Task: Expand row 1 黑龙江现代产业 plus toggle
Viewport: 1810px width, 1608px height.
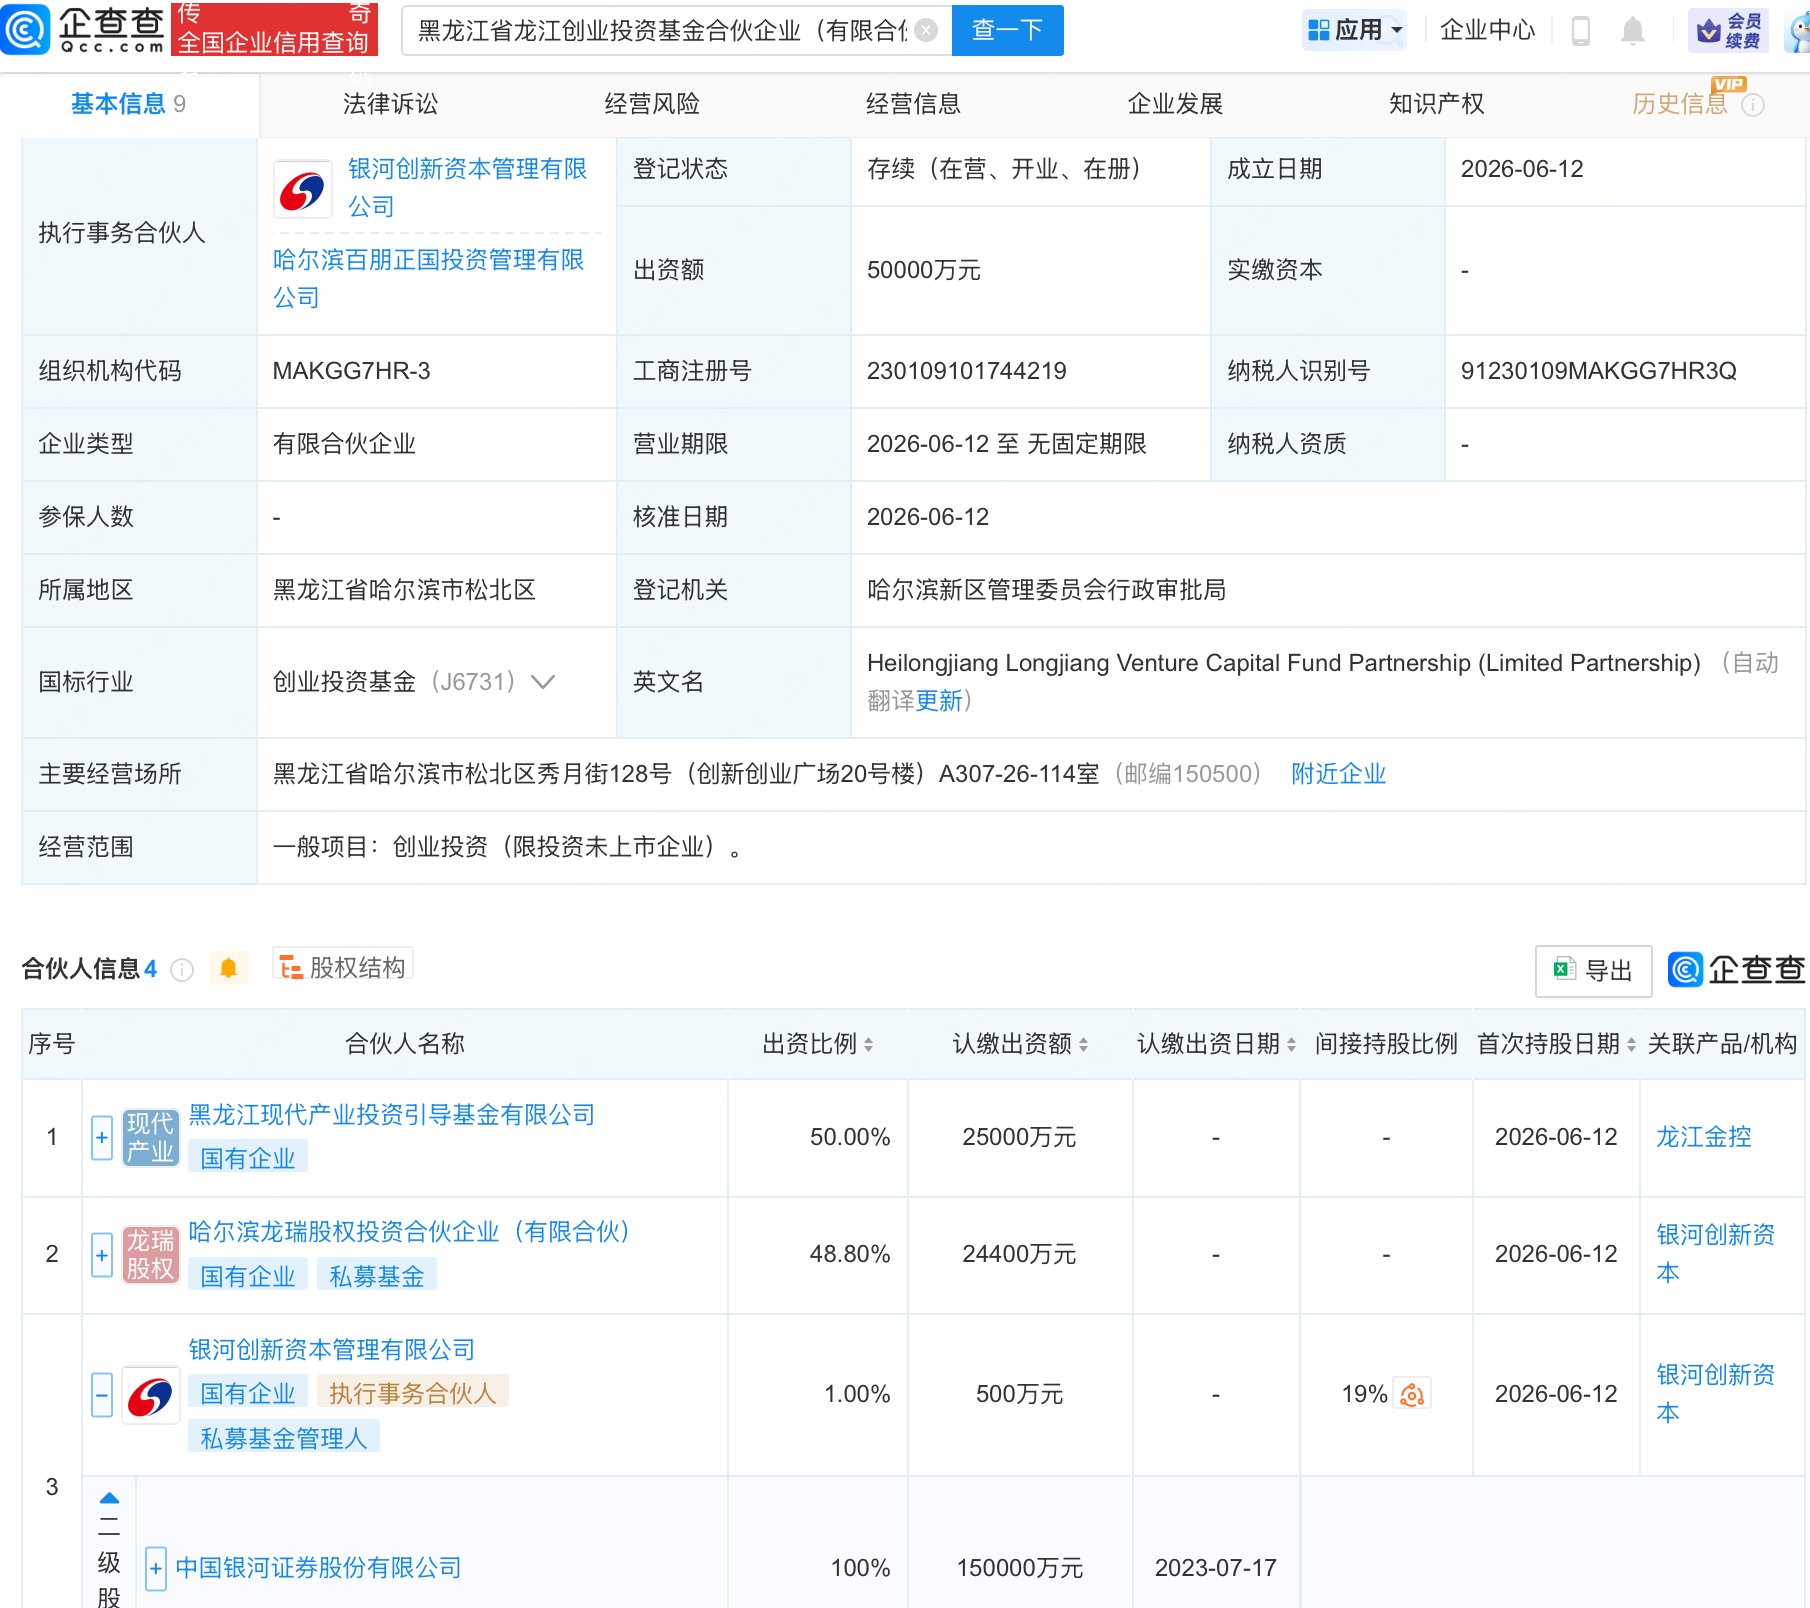Action: click(x=102, y=1138)
